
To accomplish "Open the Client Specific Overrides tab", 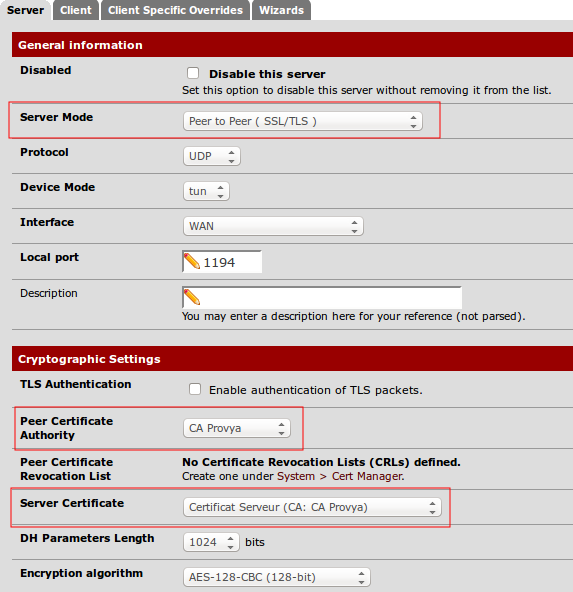I will coord(176,10).
